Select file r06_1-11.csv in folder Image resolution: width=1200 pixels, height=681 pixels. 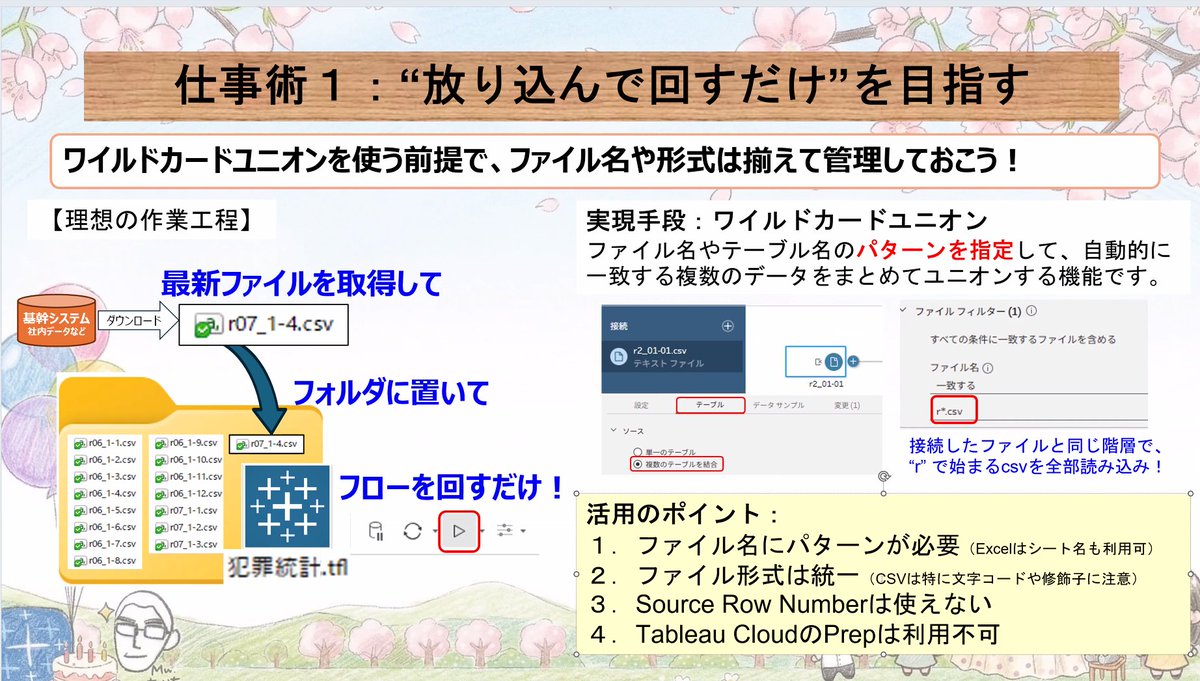coord(187,477)
